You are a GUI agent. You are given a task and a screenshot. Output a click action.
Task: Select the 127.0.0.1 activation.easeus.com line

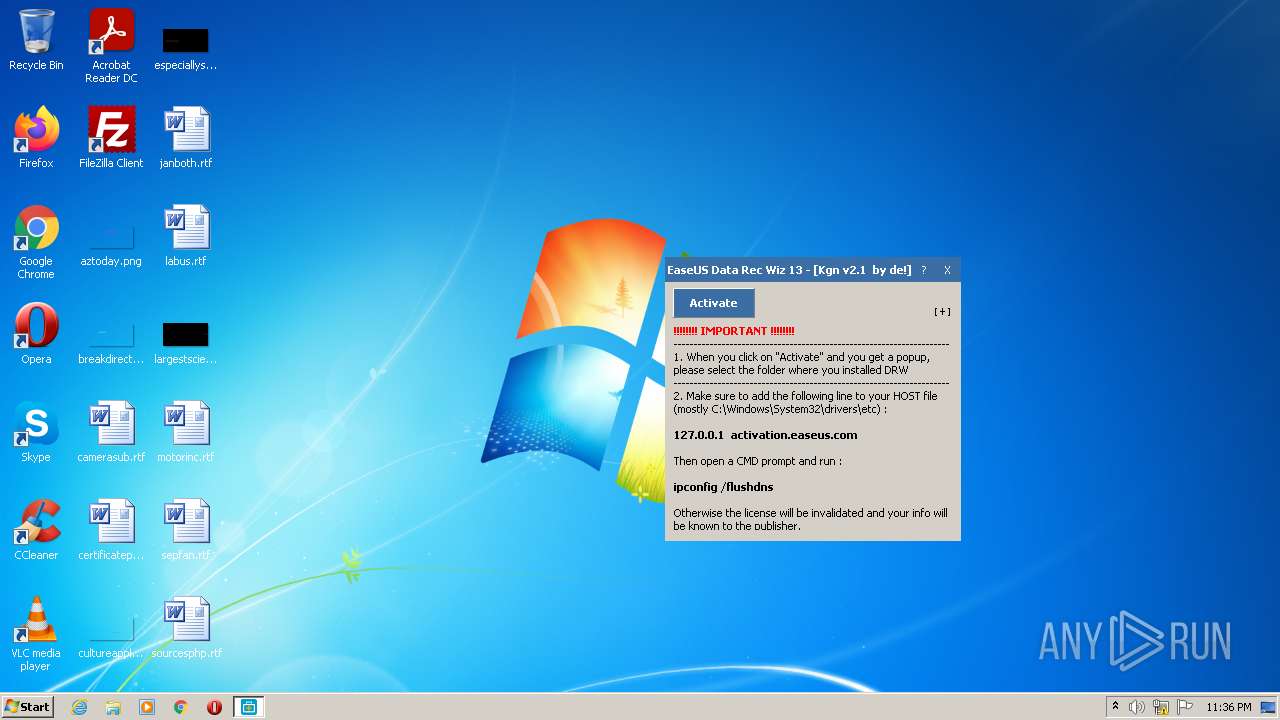tap(765, 435)
